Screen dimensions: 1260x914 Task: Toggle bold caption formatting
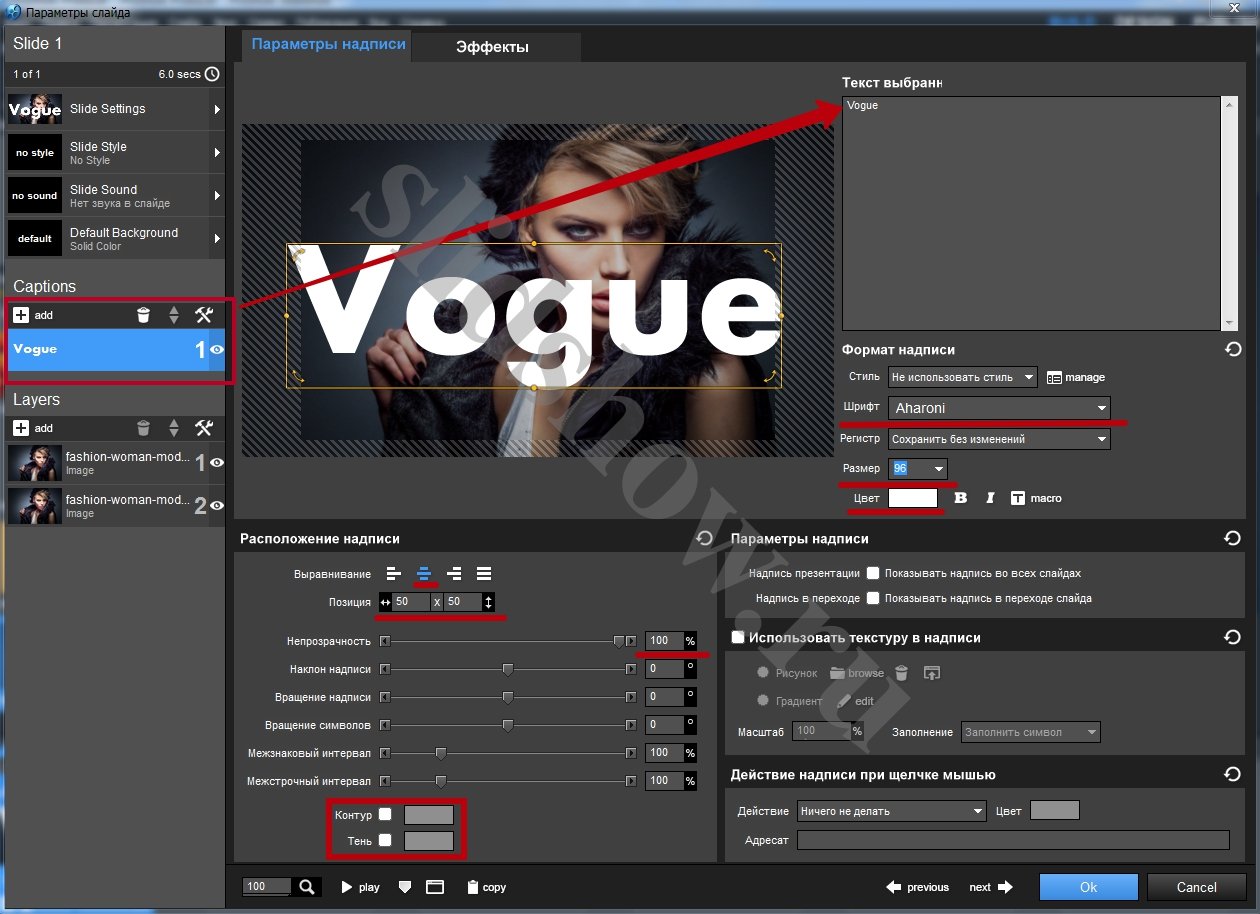click(960, 498)
